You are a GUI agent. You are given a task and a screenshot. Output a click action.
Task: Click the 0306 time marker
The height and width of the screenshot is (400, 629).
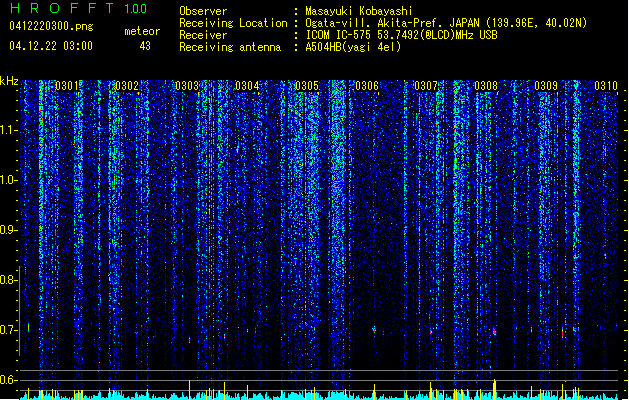pyautogui.click(x=367, y=86)
